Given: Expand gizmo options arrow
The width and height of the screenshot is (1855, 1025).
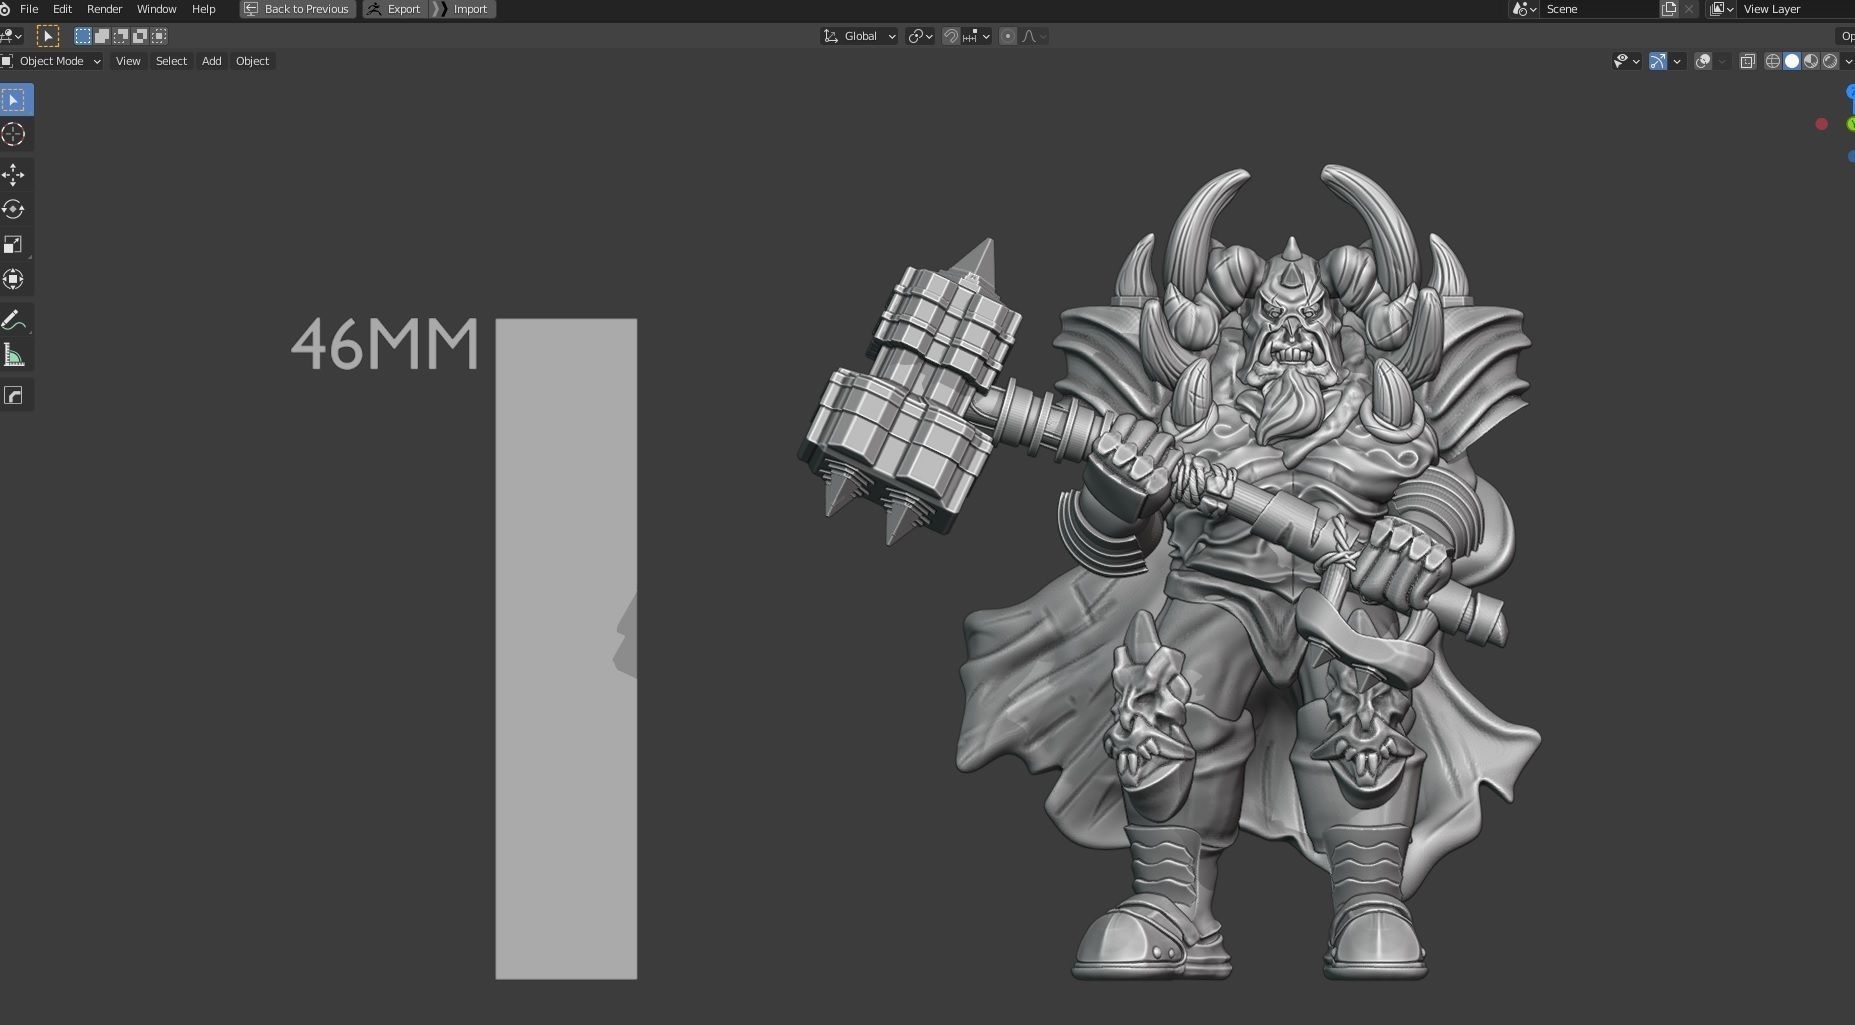Looking at the screenshot, I should [1677, 61].
